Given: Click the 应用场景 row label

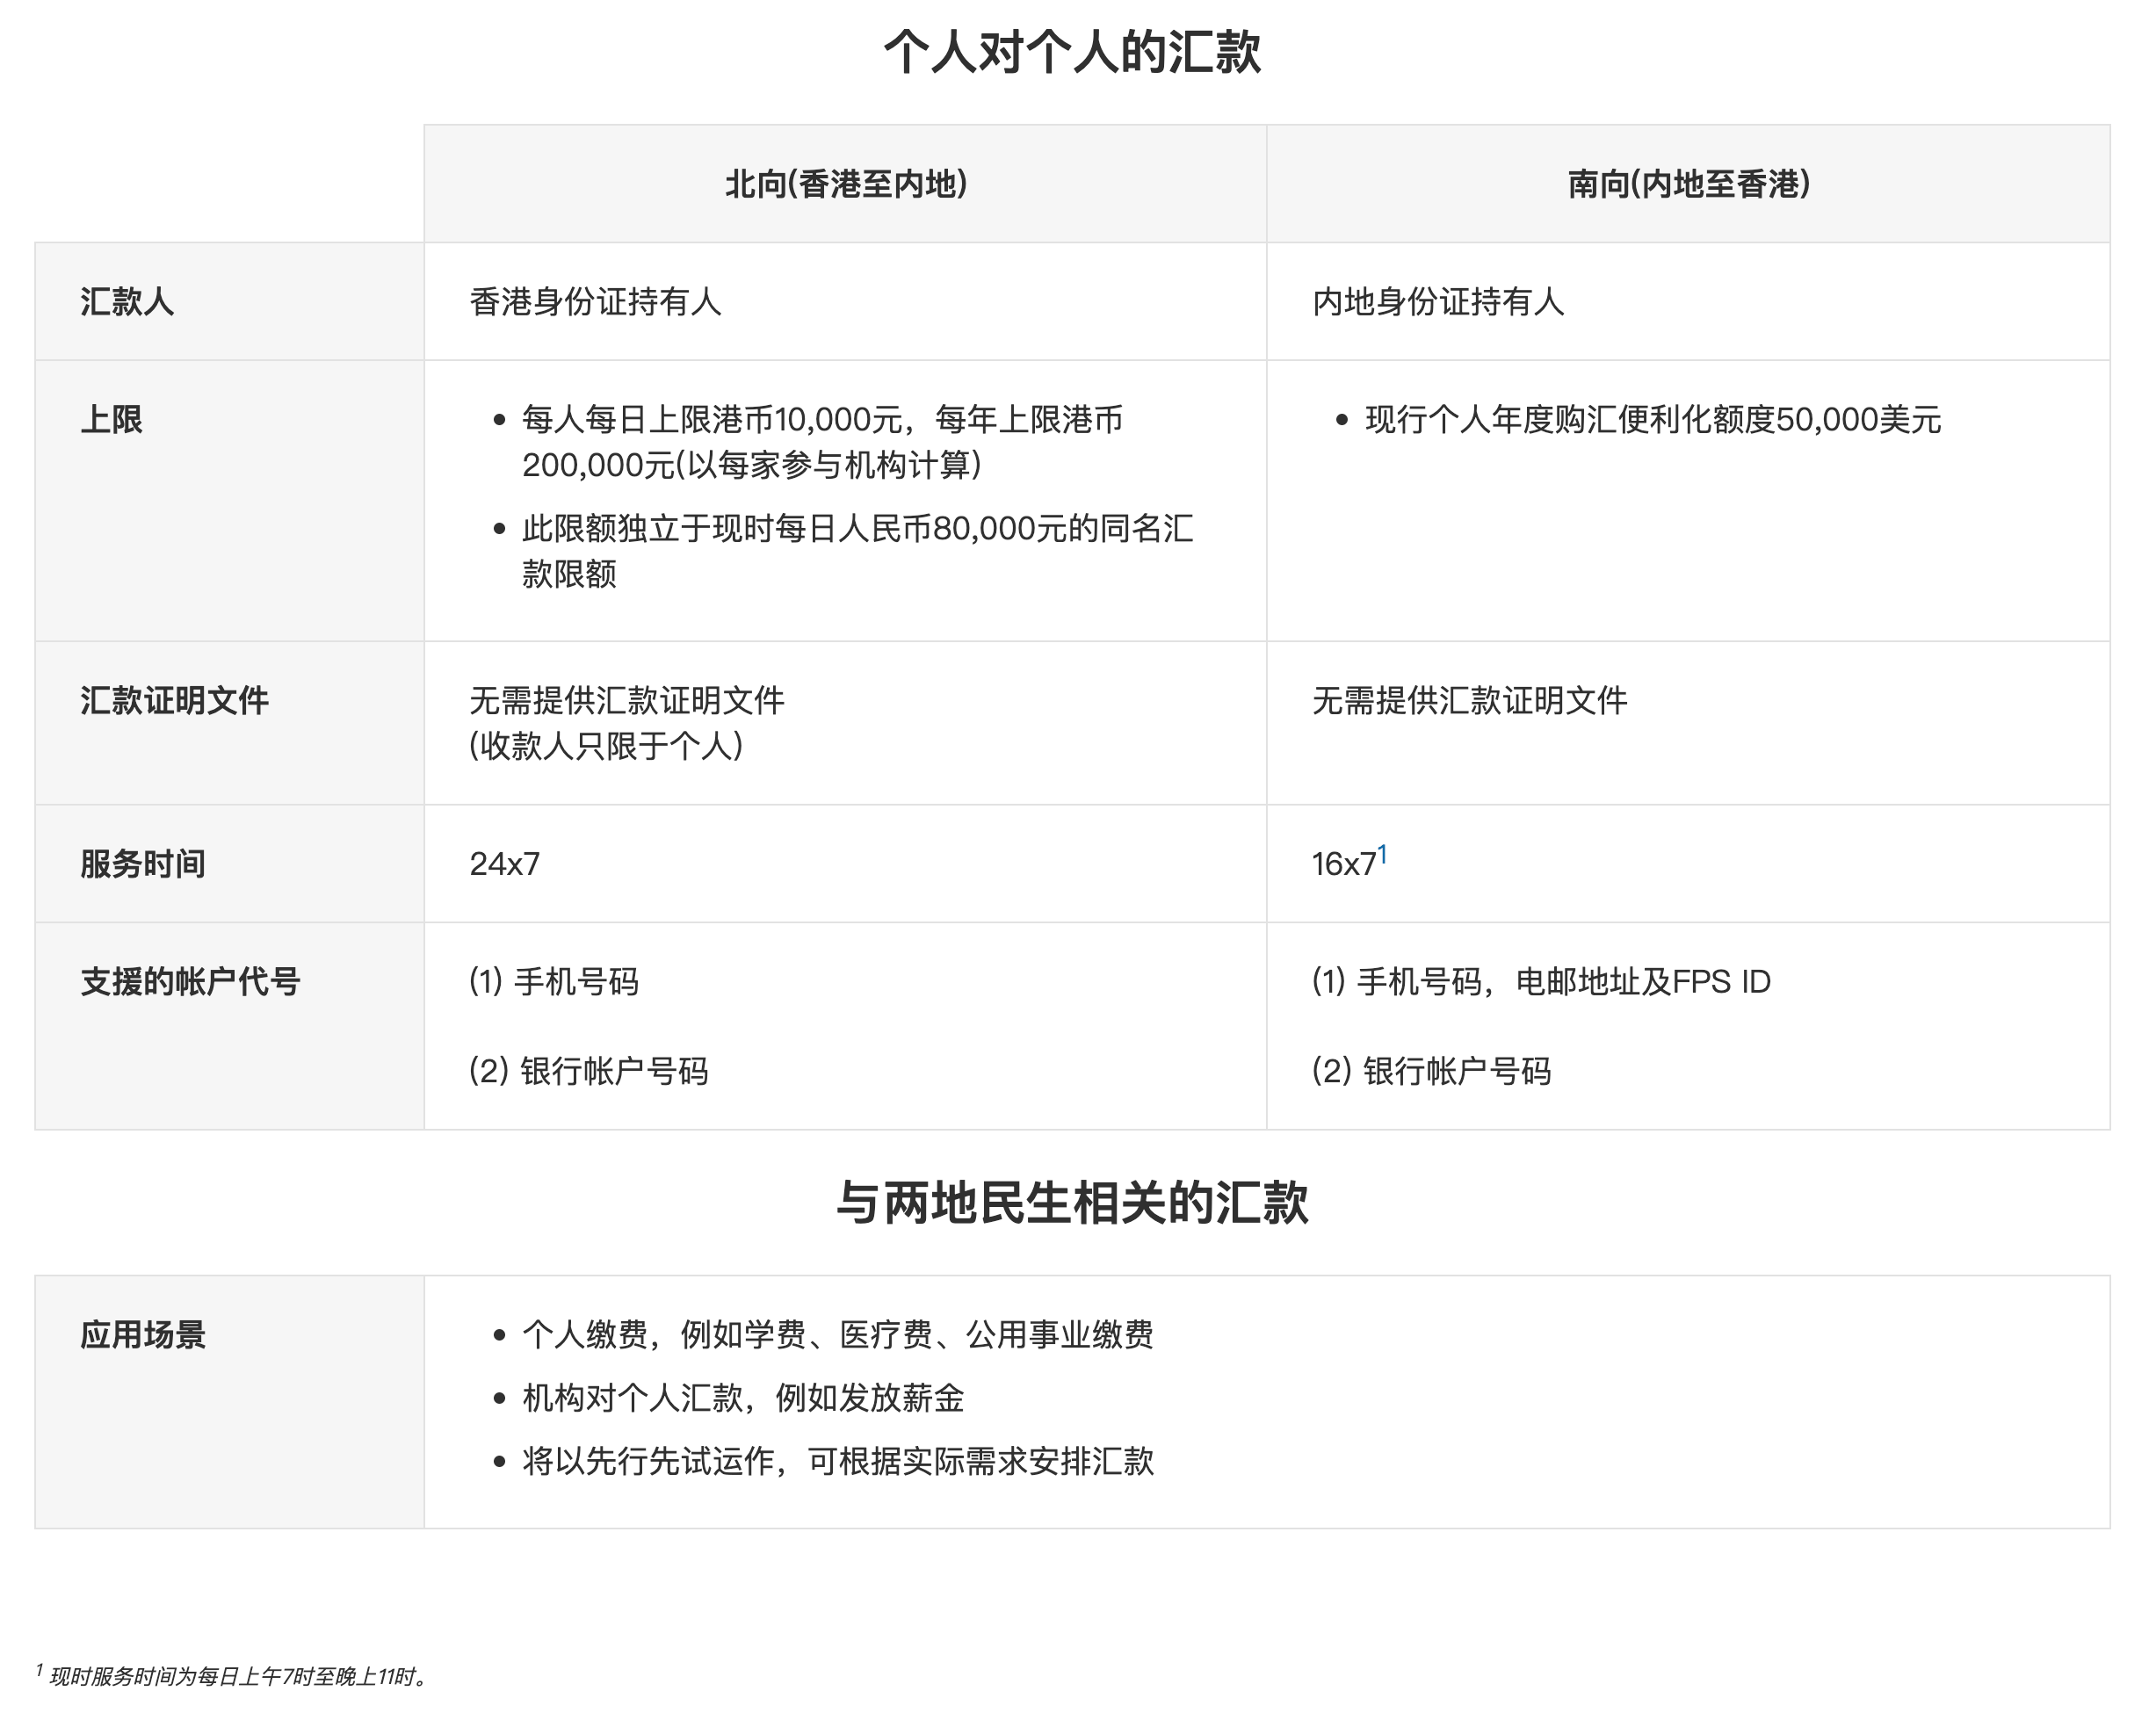Looking at the screenshot, I should [143, 1334].
